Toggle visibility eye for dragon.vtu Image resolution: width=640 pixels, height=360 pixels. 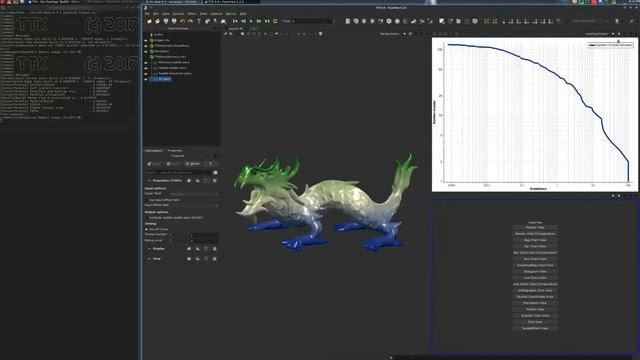click(x=146, y=40)
